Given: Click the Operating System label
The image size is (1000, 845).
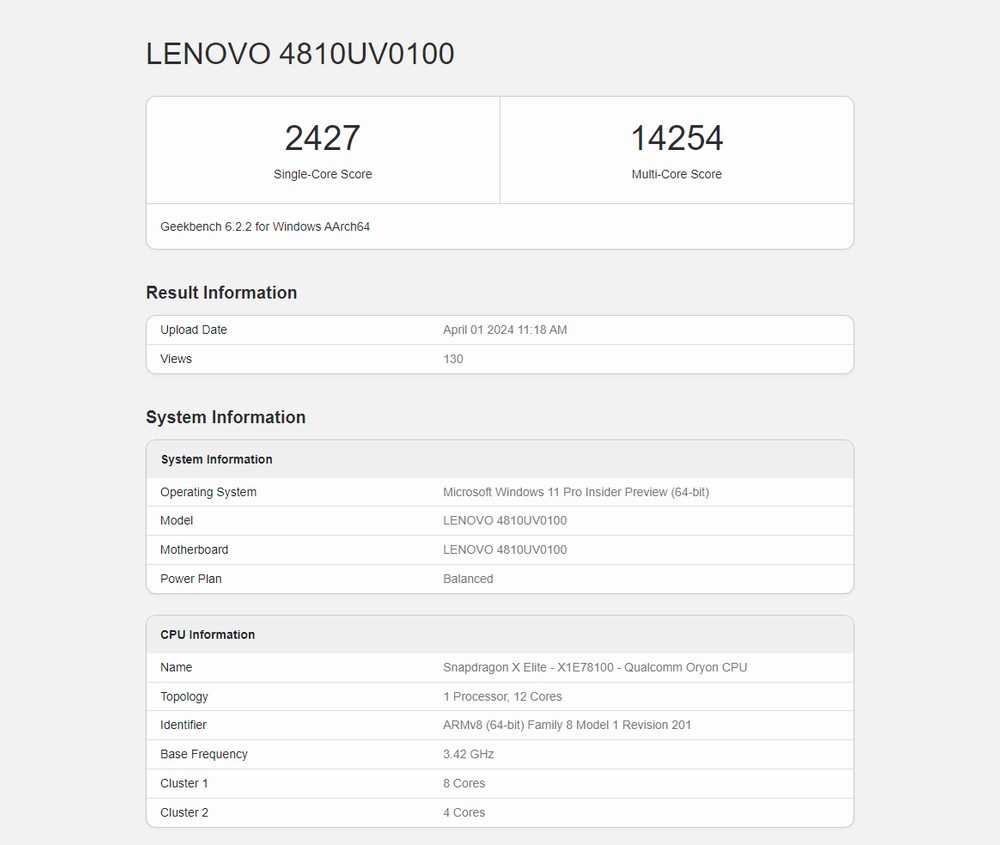Looking at the screenshot, I should point(208,492).
